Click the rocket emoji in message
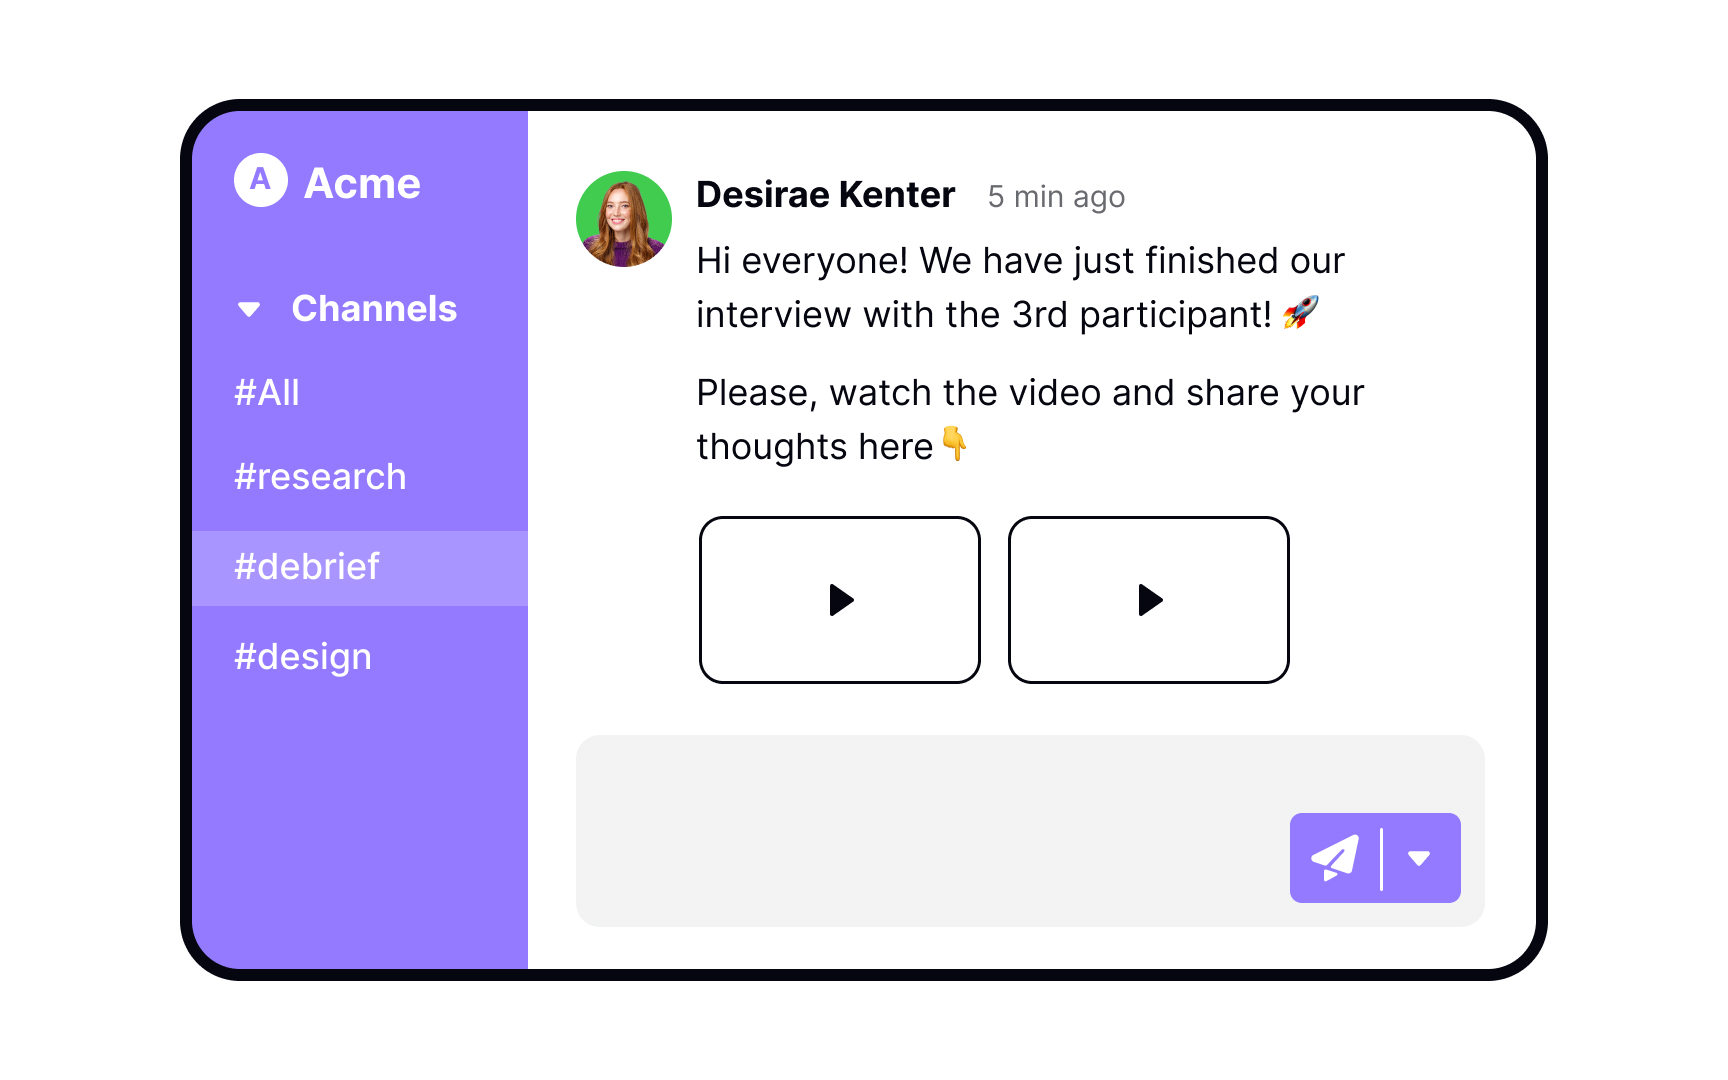This screenshot has height=1080, width=1728. [x=1300, y=313]
